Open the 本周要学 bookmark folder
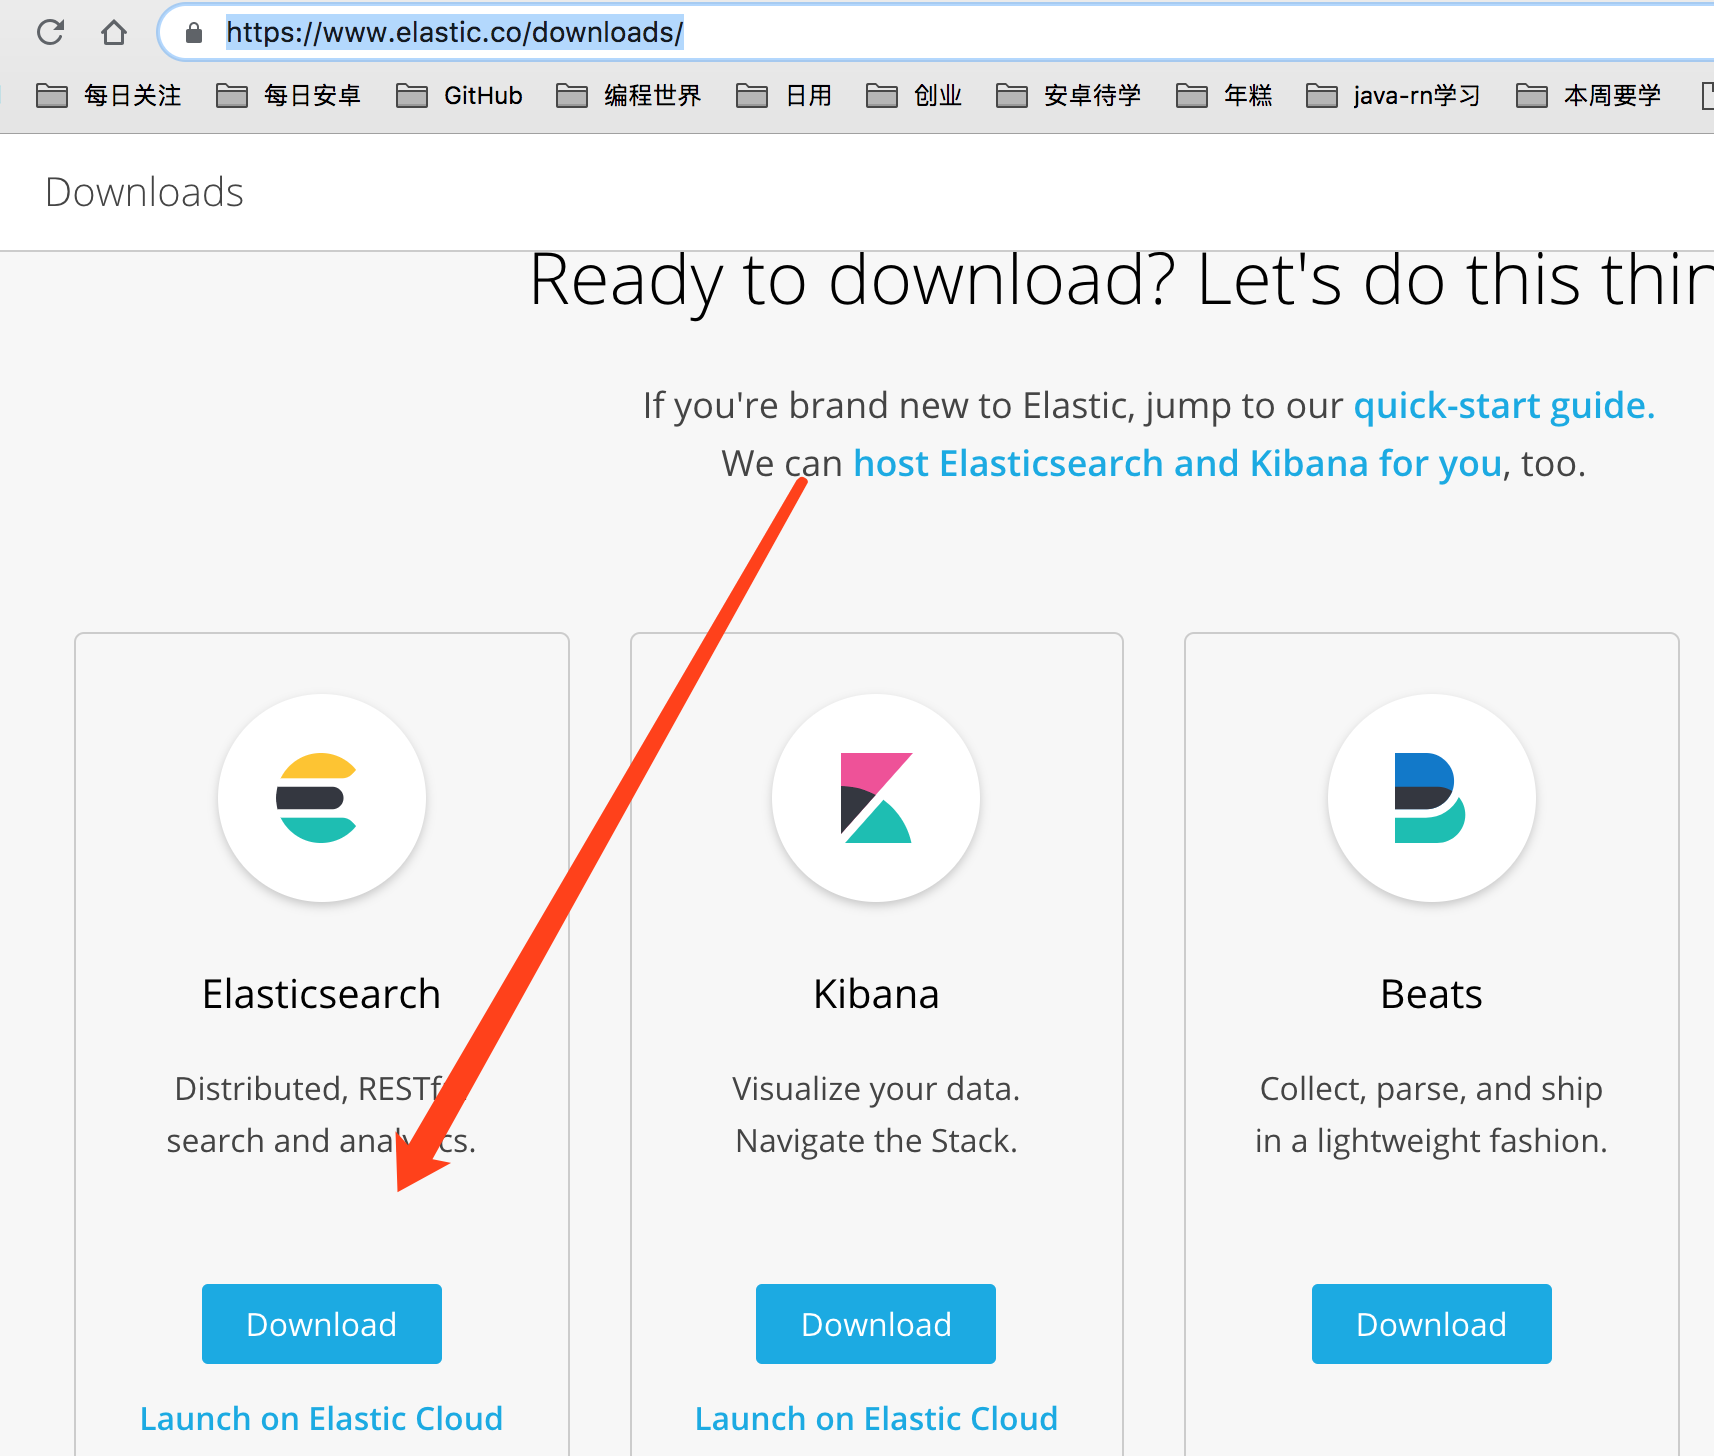Image resolution: width=1714 pixels, height=1456 pixels. click(x=1589, y=96)
